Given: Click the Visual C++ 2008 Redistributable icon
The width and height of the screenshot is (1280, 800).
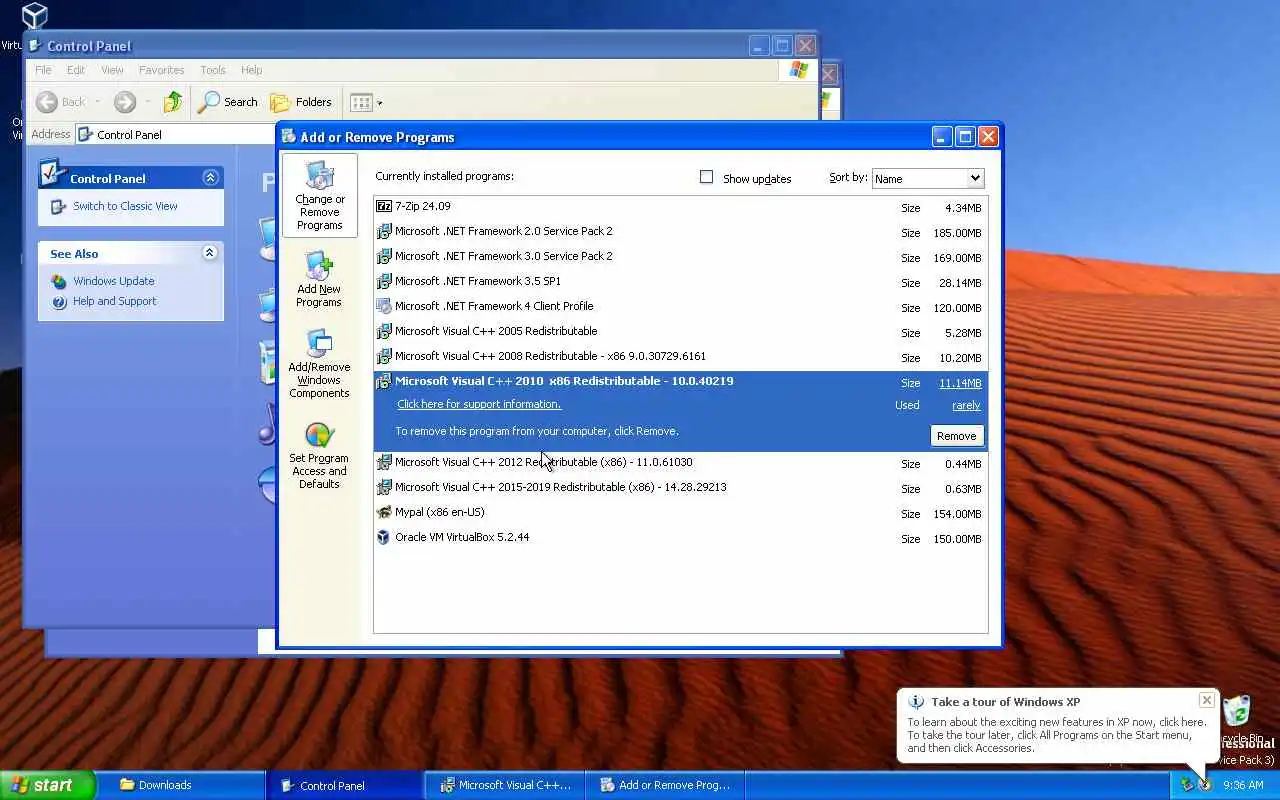Looking at the screenshot, I should coord(384,356).
